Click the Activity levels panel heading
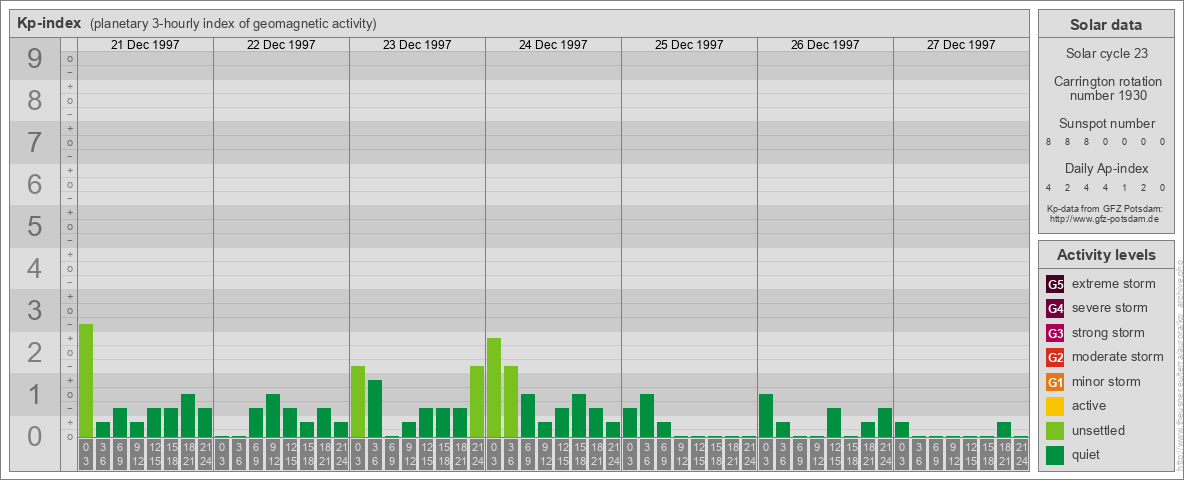 click(1105, 255)
